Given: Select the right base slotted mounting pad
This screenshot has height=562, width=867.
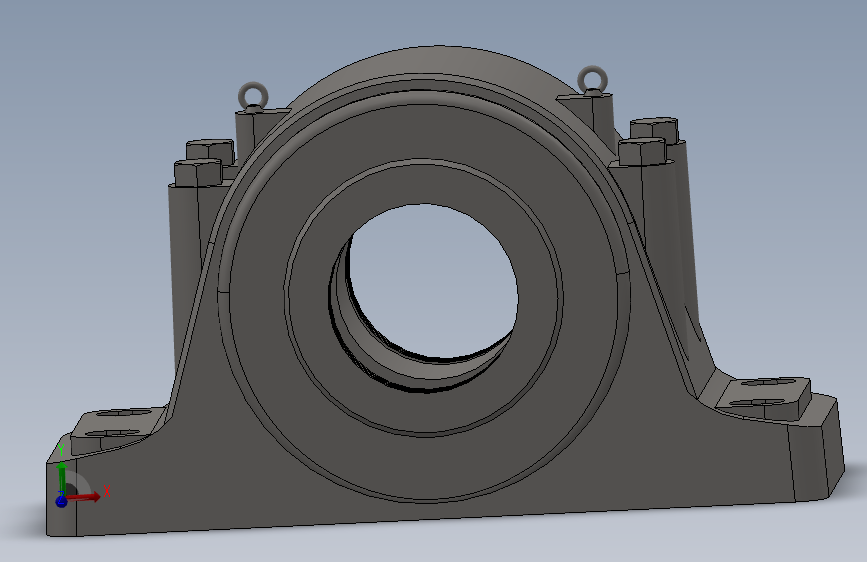Looking at the screenshot, I should tap(765, 398).
